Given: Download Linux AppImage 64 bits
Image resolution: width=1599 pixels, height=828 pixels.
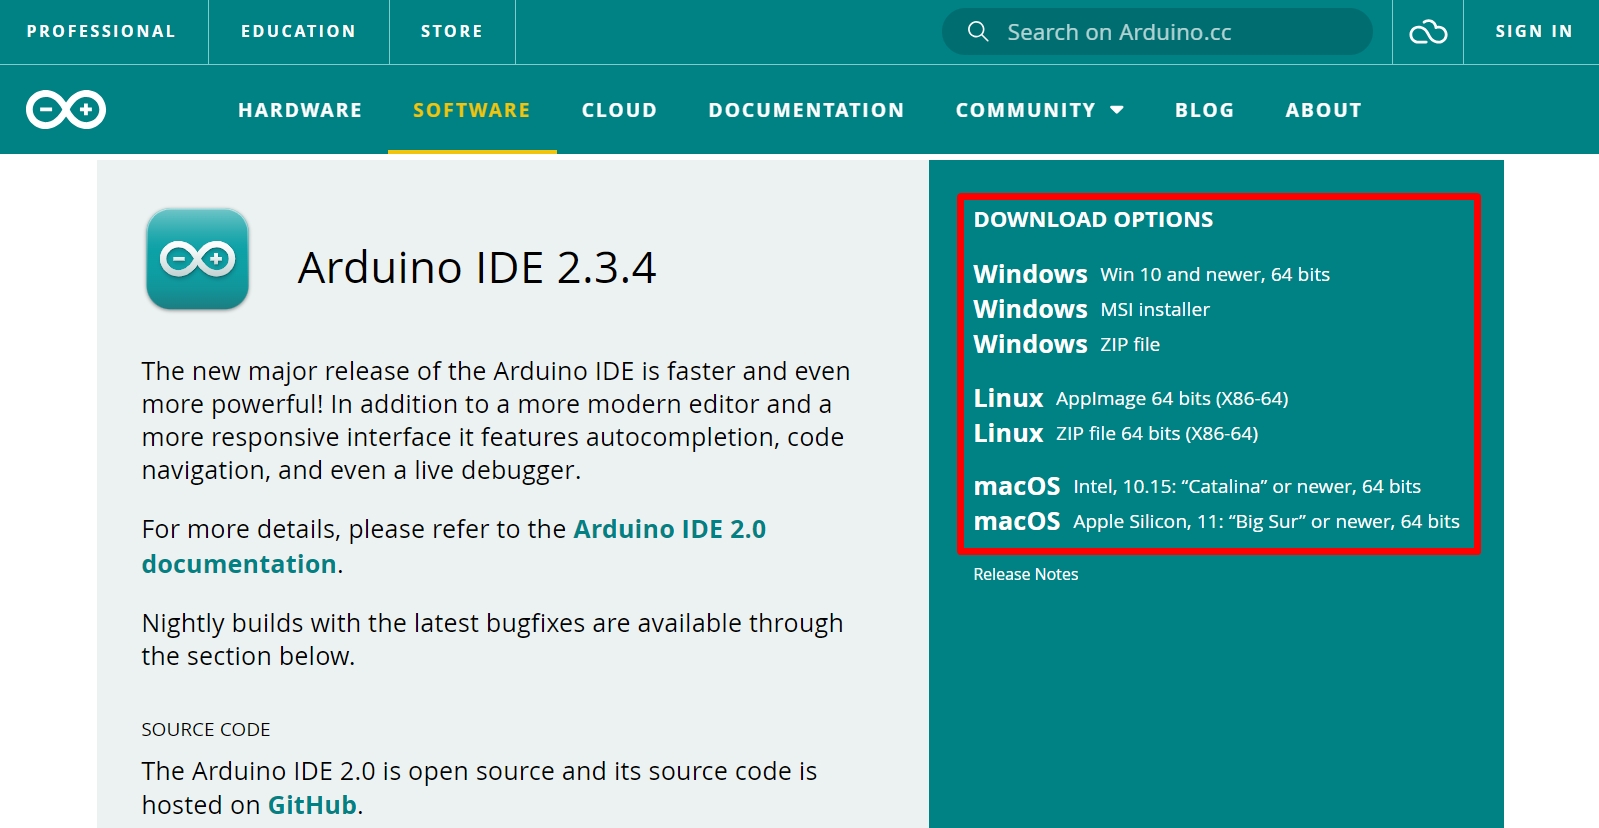Looking at the screenshot, I should click(x=1130, y=398).
